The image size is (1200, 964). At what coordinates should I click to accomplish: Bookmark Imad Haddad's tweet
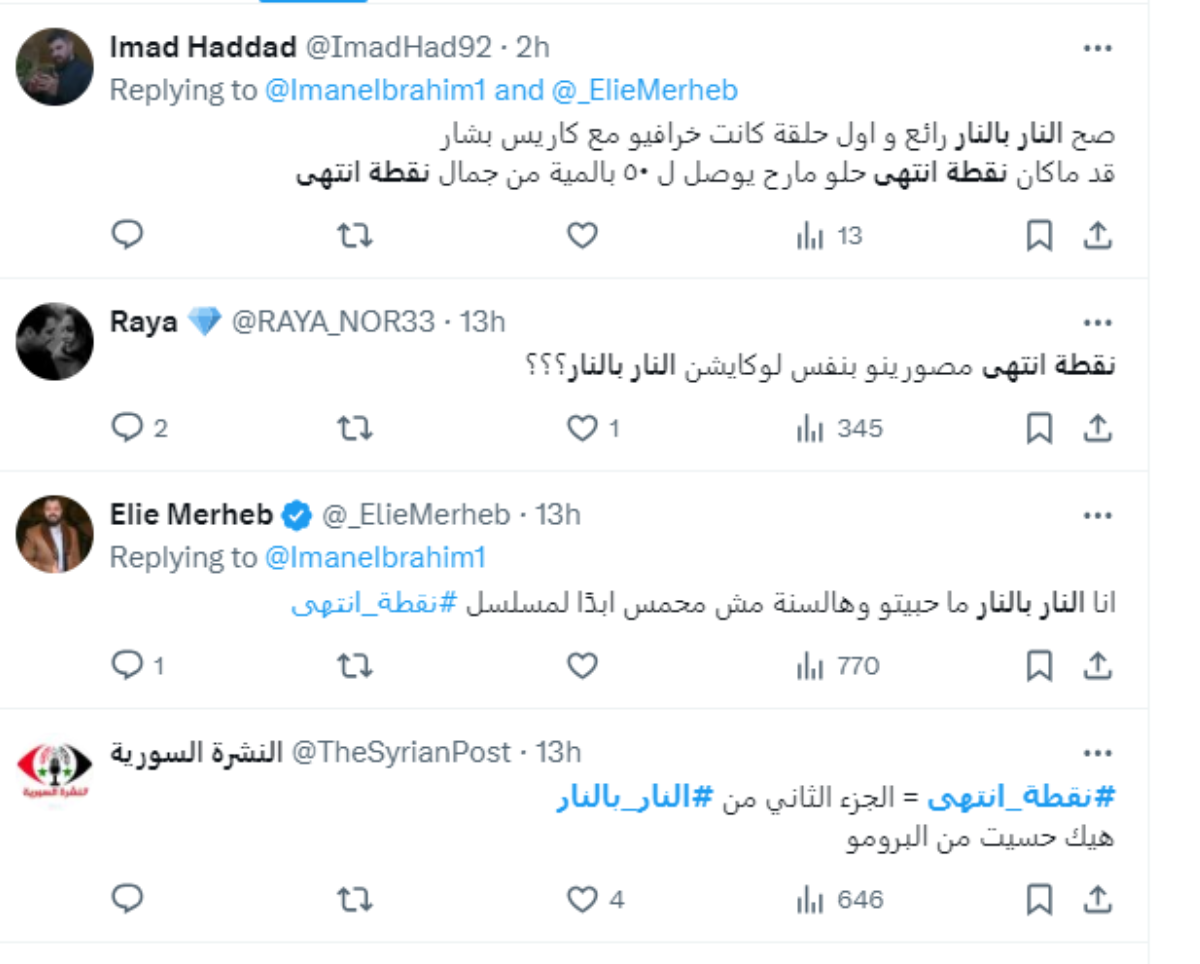1040,236
